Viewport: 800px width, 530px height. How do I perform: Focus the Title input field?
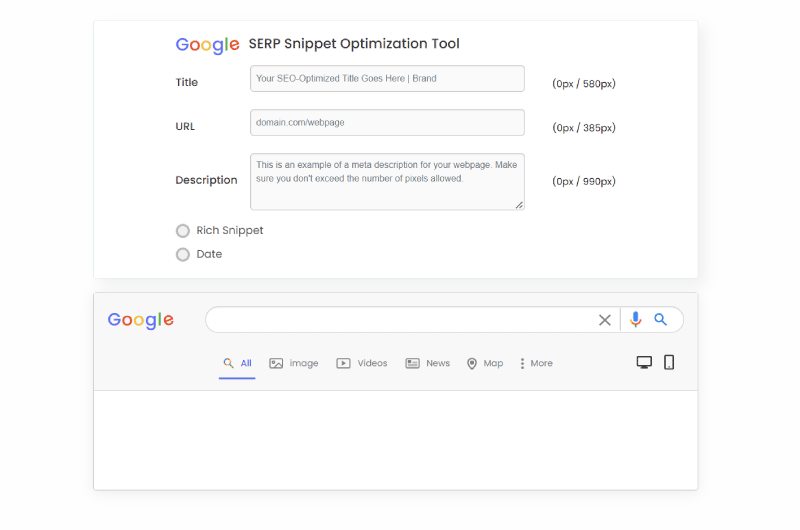coord(387,79)
